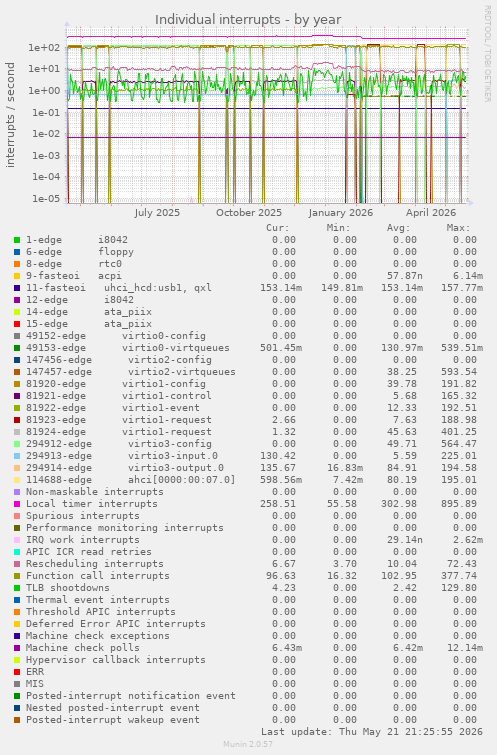Click the chart title Individual interrupts - by year
Image resolution: width=497 pixels, height=755 pixels.
click(x=248, y=20)
